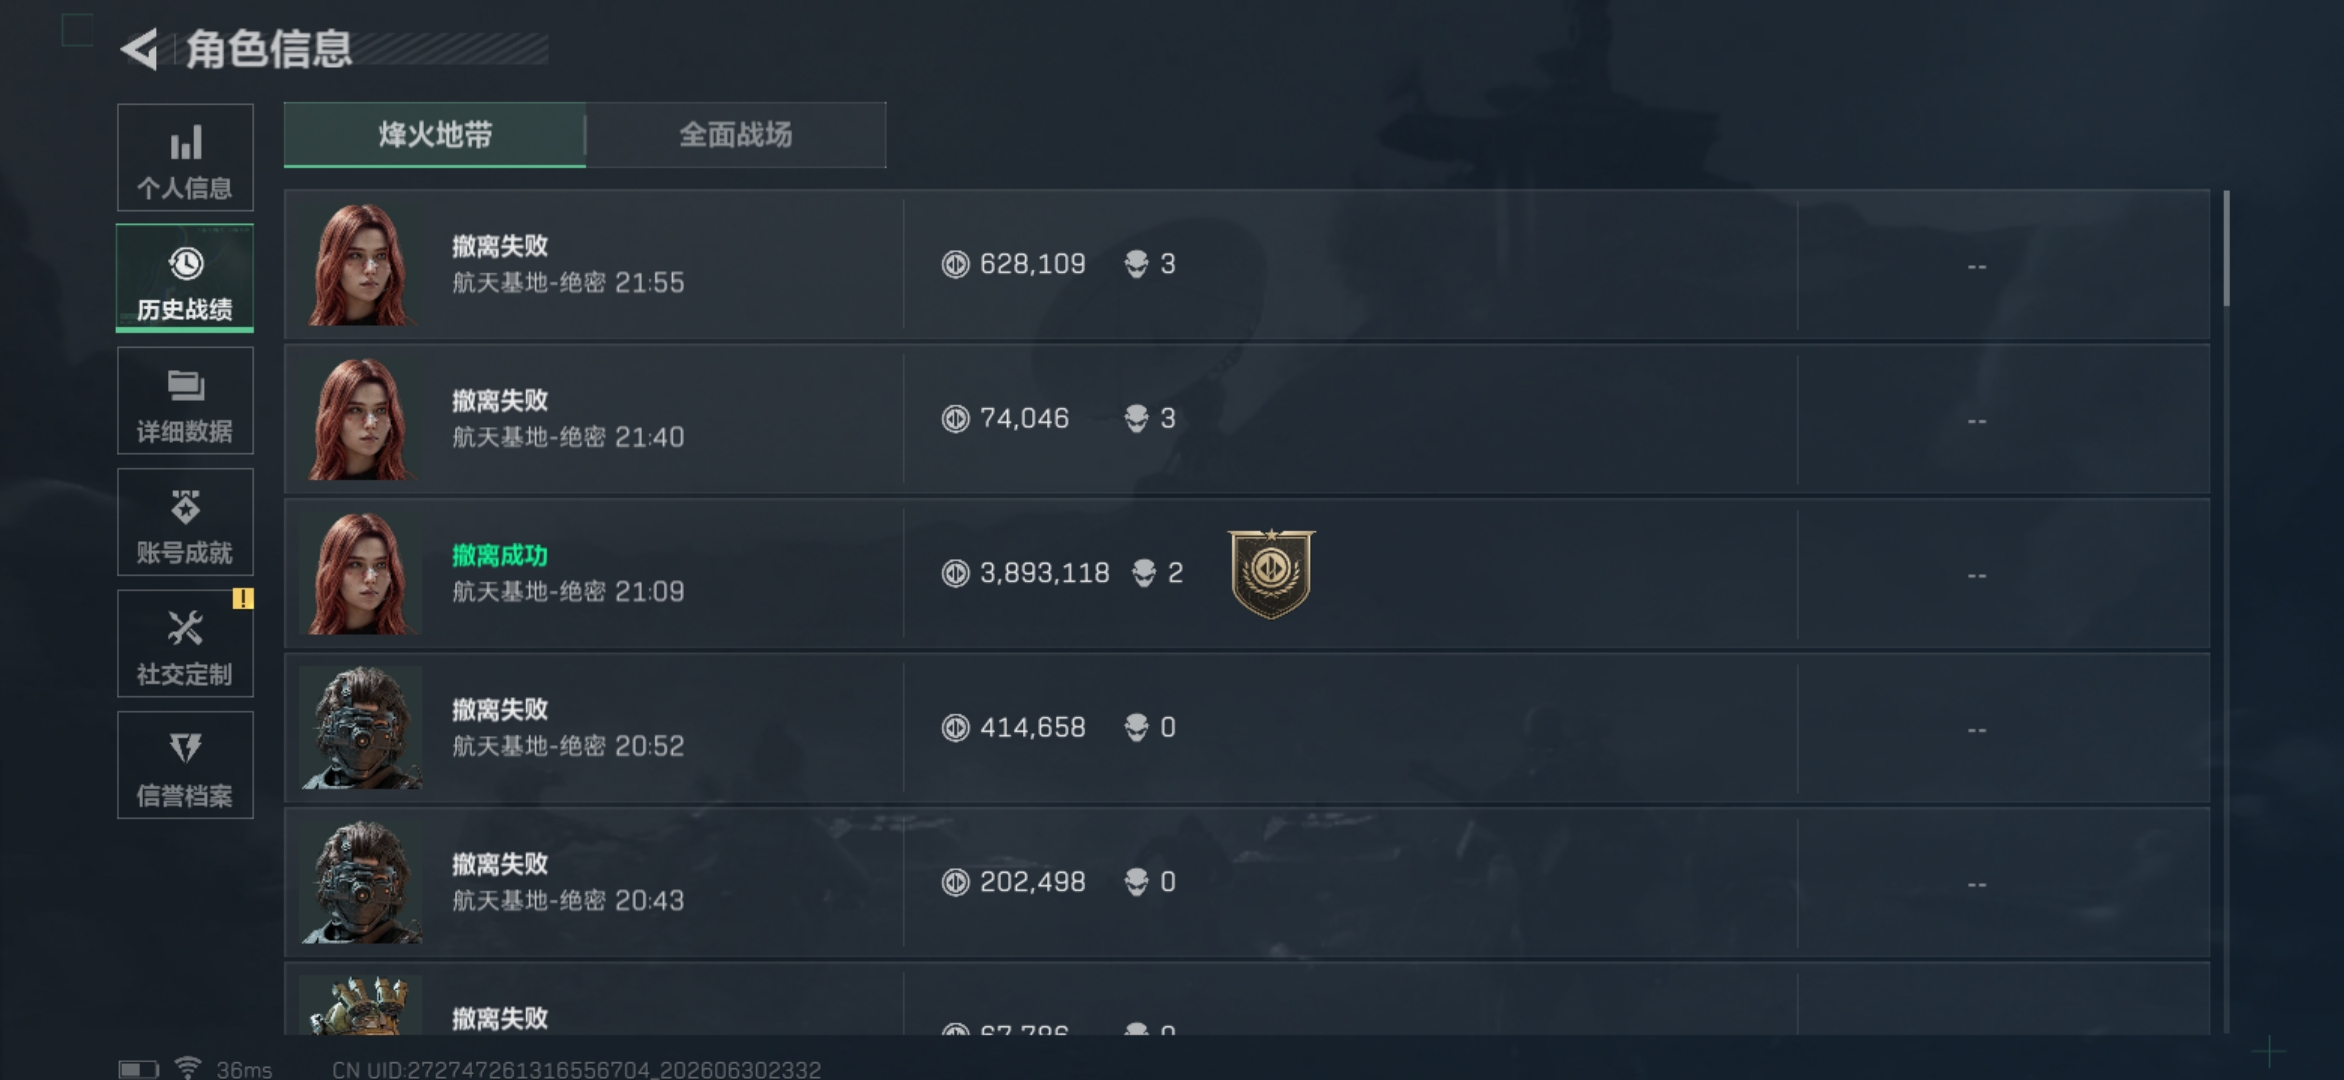Click the gold badge in the 撤离成功 row
The width and height of the screenshot is (2344, 1080).
point(1271,574)
